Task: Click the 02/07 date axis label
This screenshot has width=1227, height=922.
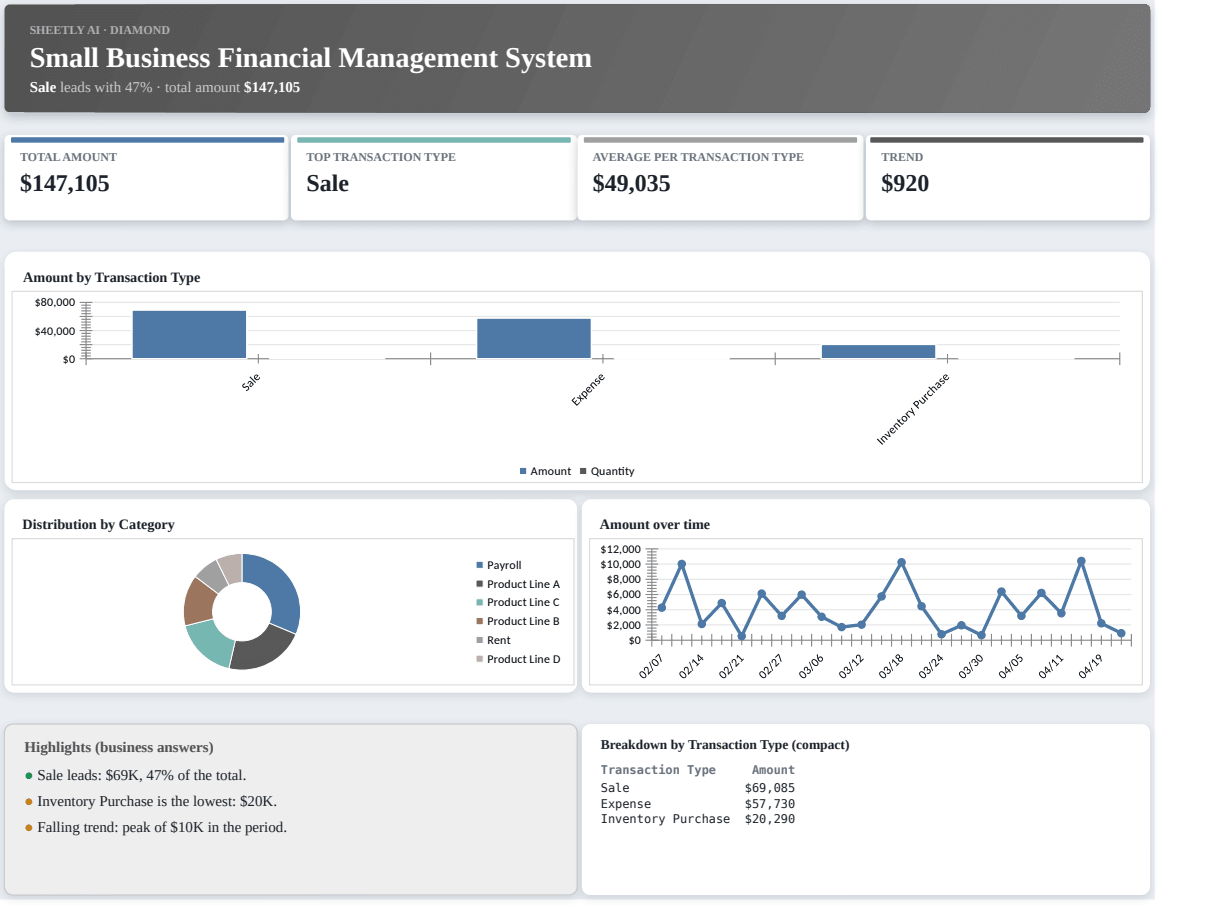Action: coord(652,667)
